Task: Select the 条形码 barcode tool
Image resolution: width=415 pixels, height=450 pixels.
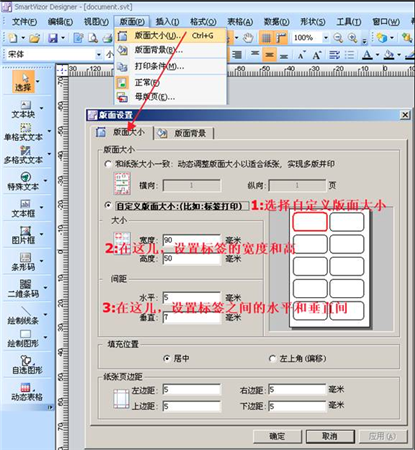Action: tap(23, 262)
